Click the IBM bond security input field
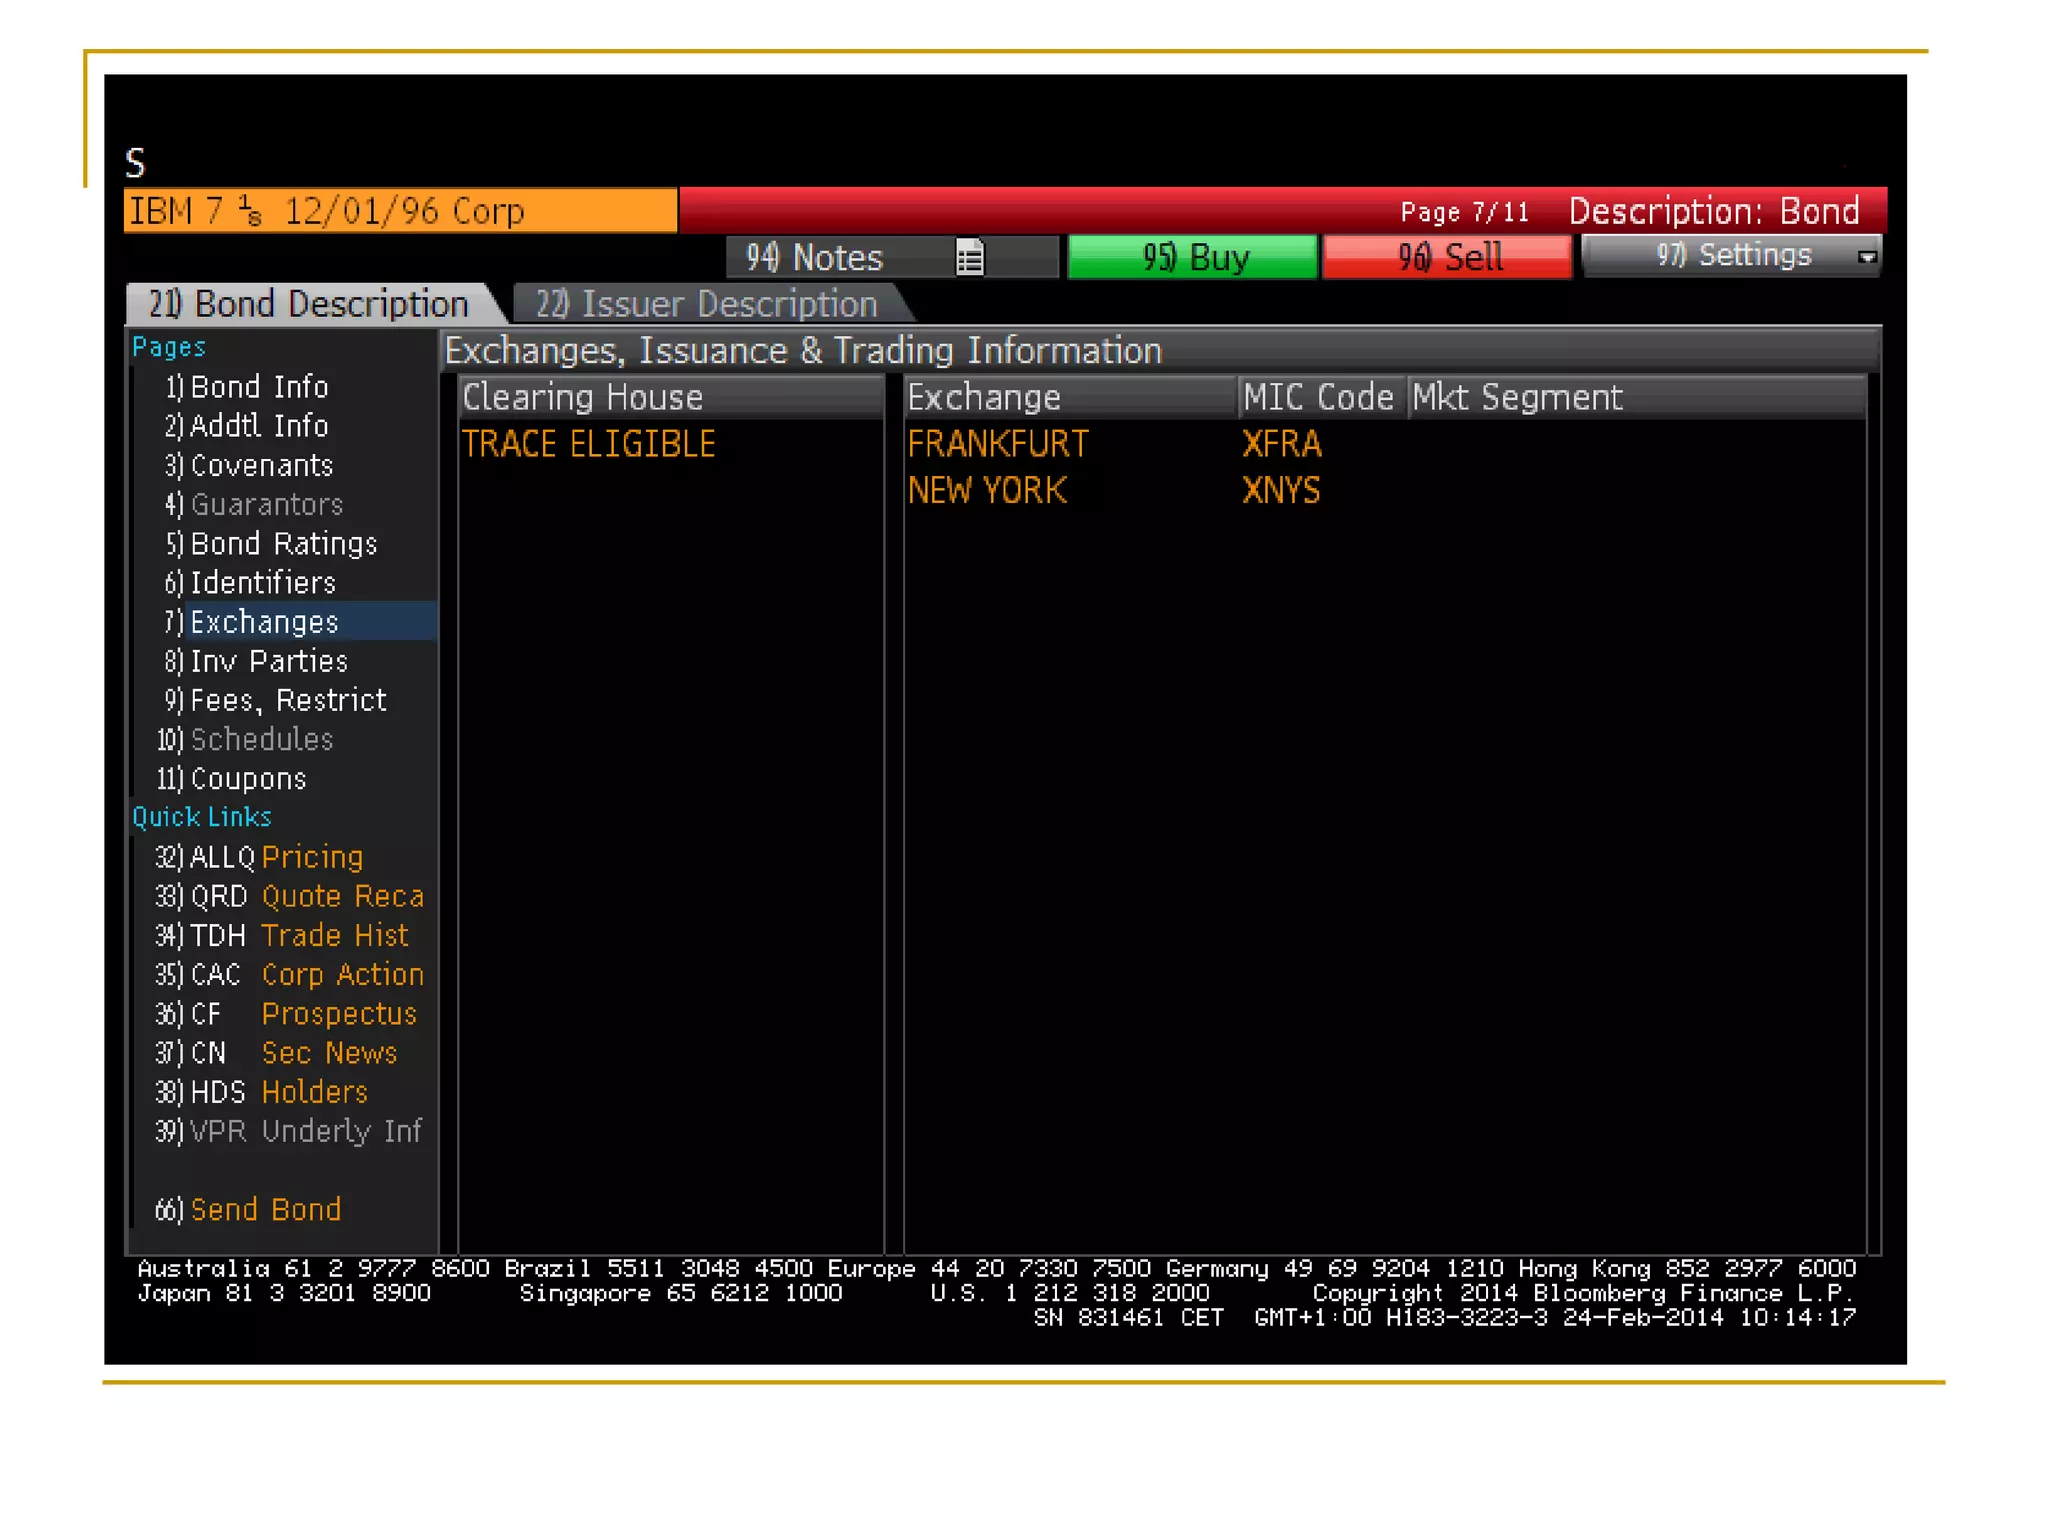The image size is (2048, 1536). point(400,211)
